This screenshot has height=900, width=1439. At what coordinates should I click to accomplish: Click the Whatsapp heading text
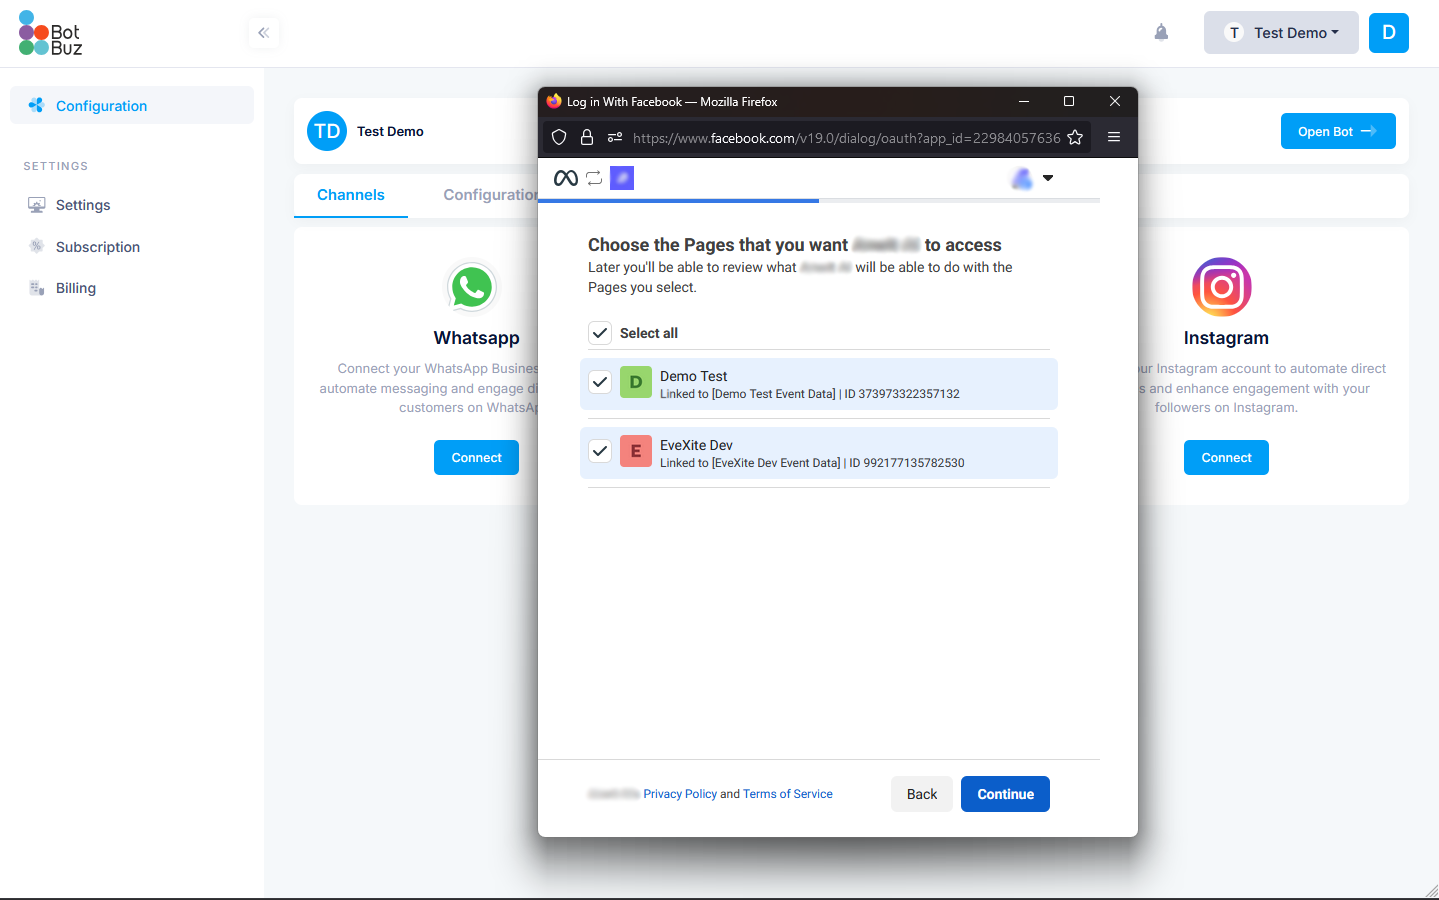click(x=476, y=338)
